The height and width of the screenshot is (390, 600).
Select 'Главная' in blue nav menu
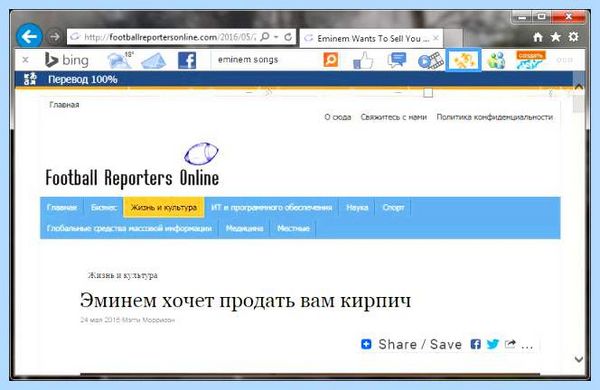[x=62, y=207]
